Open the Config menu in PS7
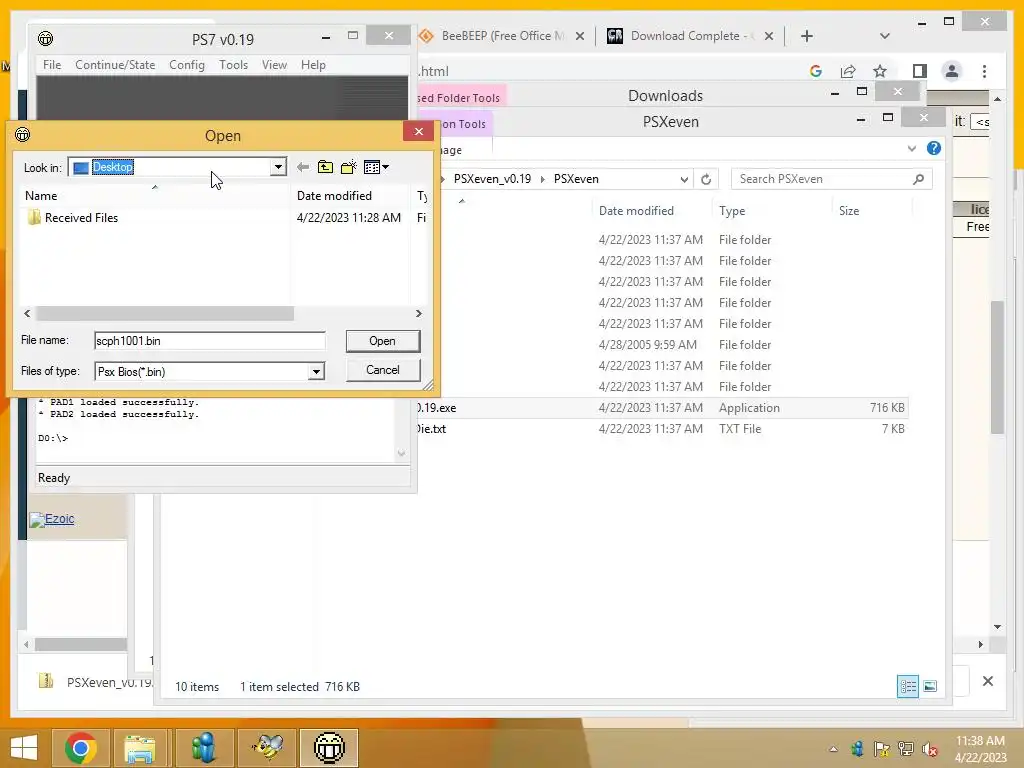This screenshot has height=768, width=1024. click(x=187, y=65)
